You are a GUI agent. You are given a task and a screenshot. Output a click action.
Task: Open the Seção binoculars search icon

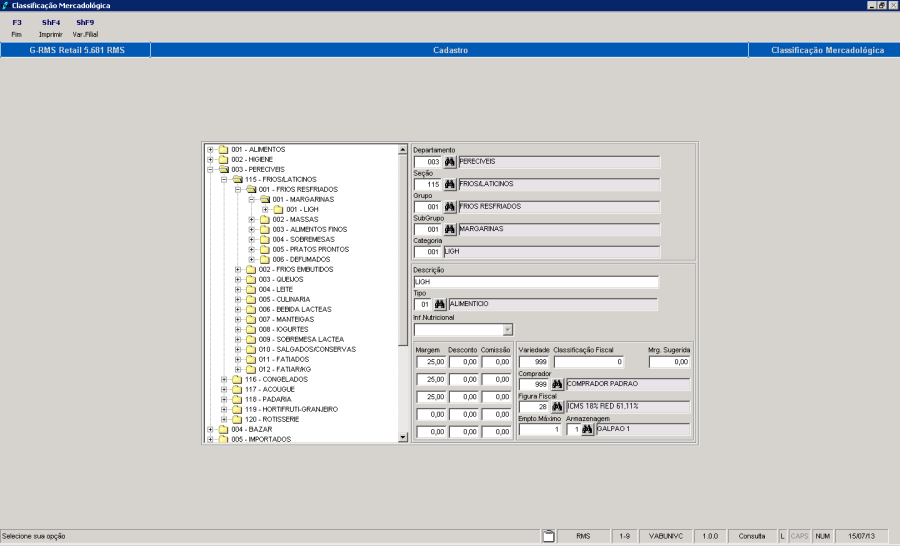coord(449,184)
